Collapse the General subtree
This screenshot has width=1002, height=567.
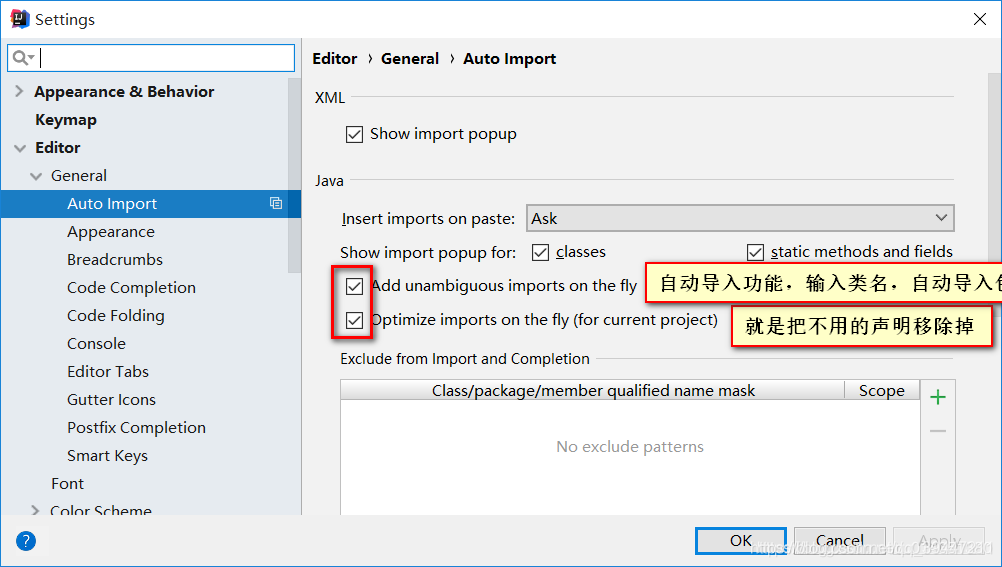pos(36,176)
